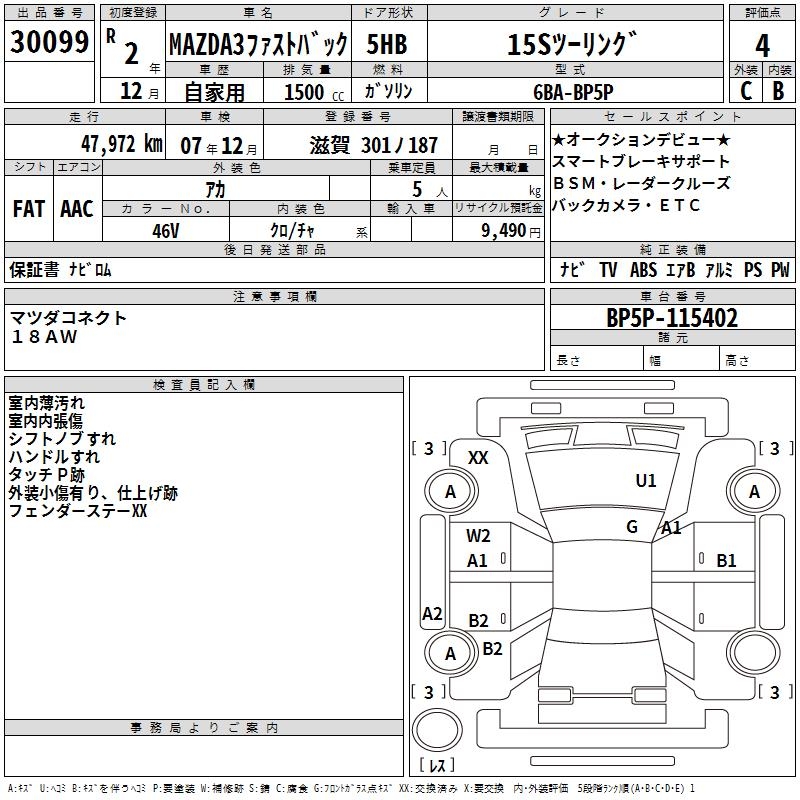The width and height of the screenshot is (800, 800).
Task: Click the overall score 4
Action: (x=762, y=46)
